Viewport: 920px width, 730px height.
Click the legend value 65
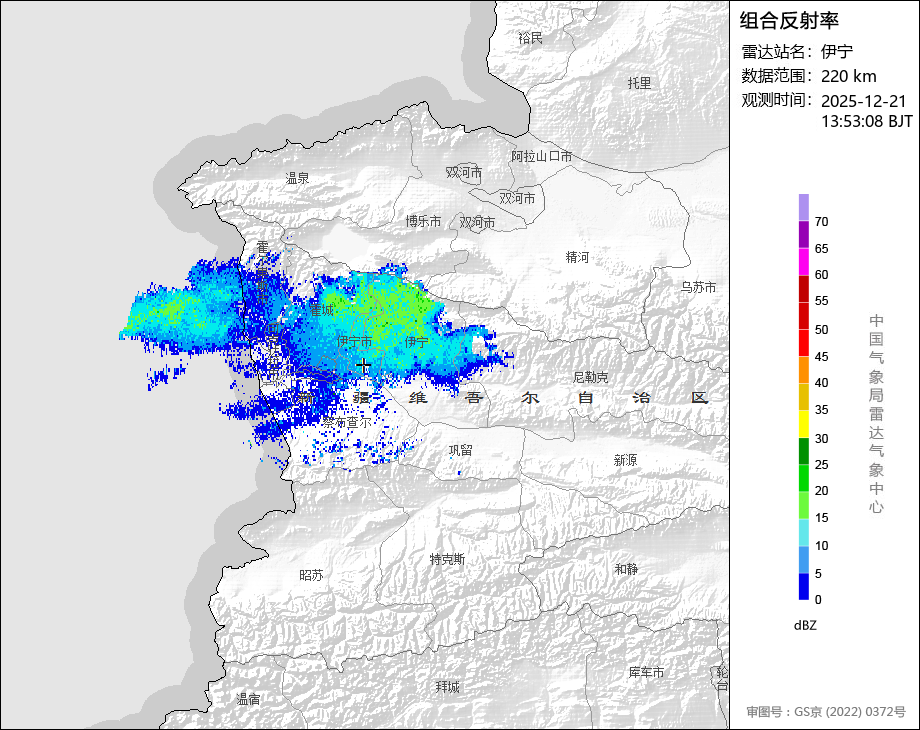pos(821,249)
